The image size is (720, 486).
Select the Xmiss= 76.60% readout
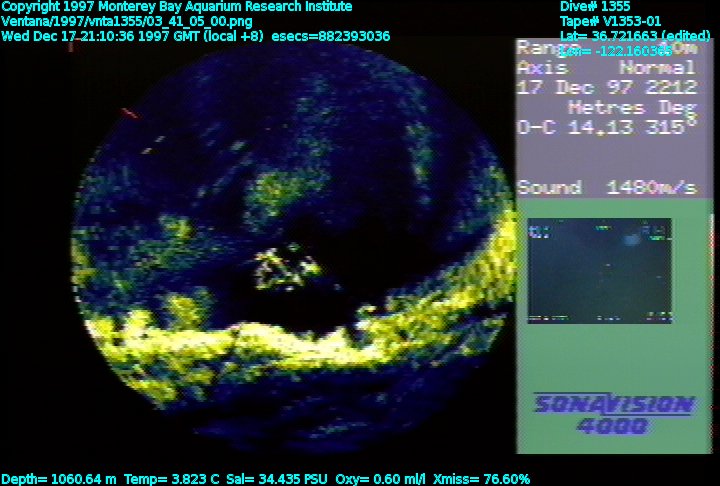coord(482,479)
